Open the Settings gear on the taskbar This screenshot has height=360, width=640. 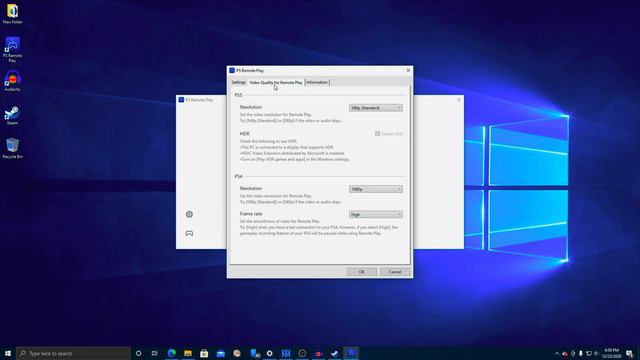(x=269, y=353)
